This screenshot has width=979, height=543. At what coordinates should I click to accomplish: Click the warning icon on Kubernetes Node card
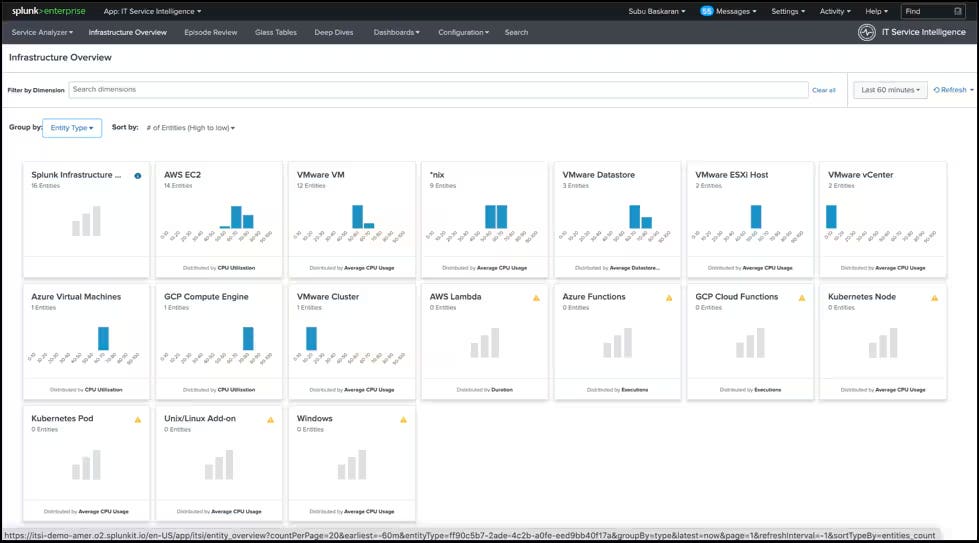[x=934, y=297]
